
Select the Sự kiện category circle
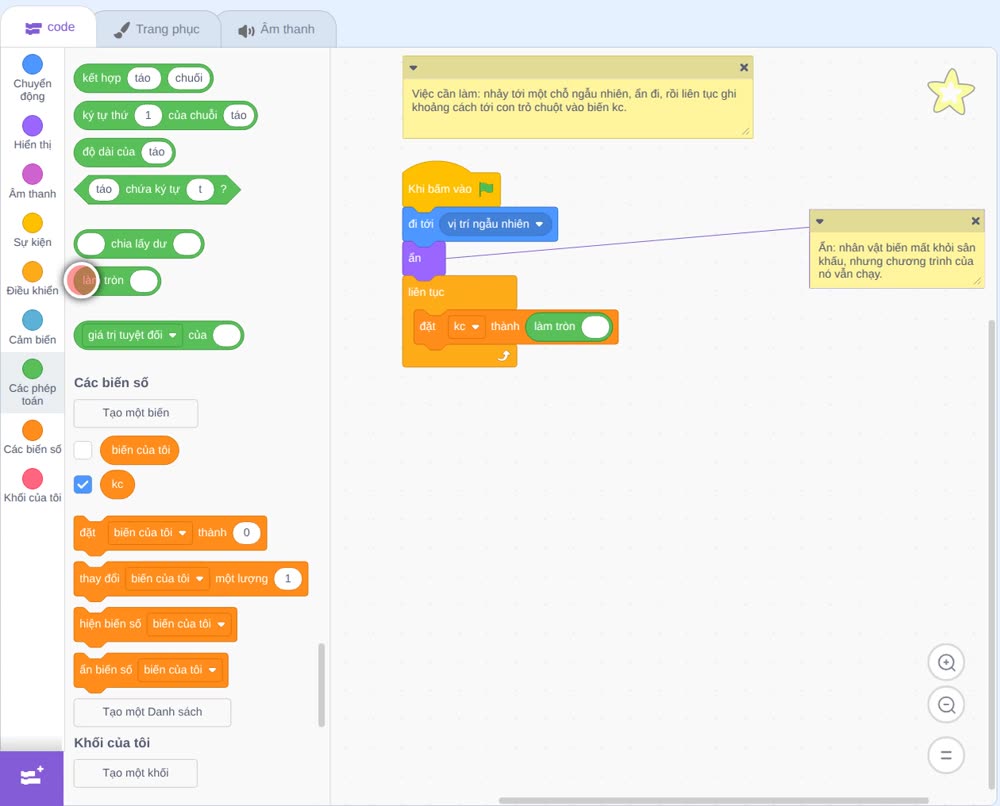coord(33,223)
